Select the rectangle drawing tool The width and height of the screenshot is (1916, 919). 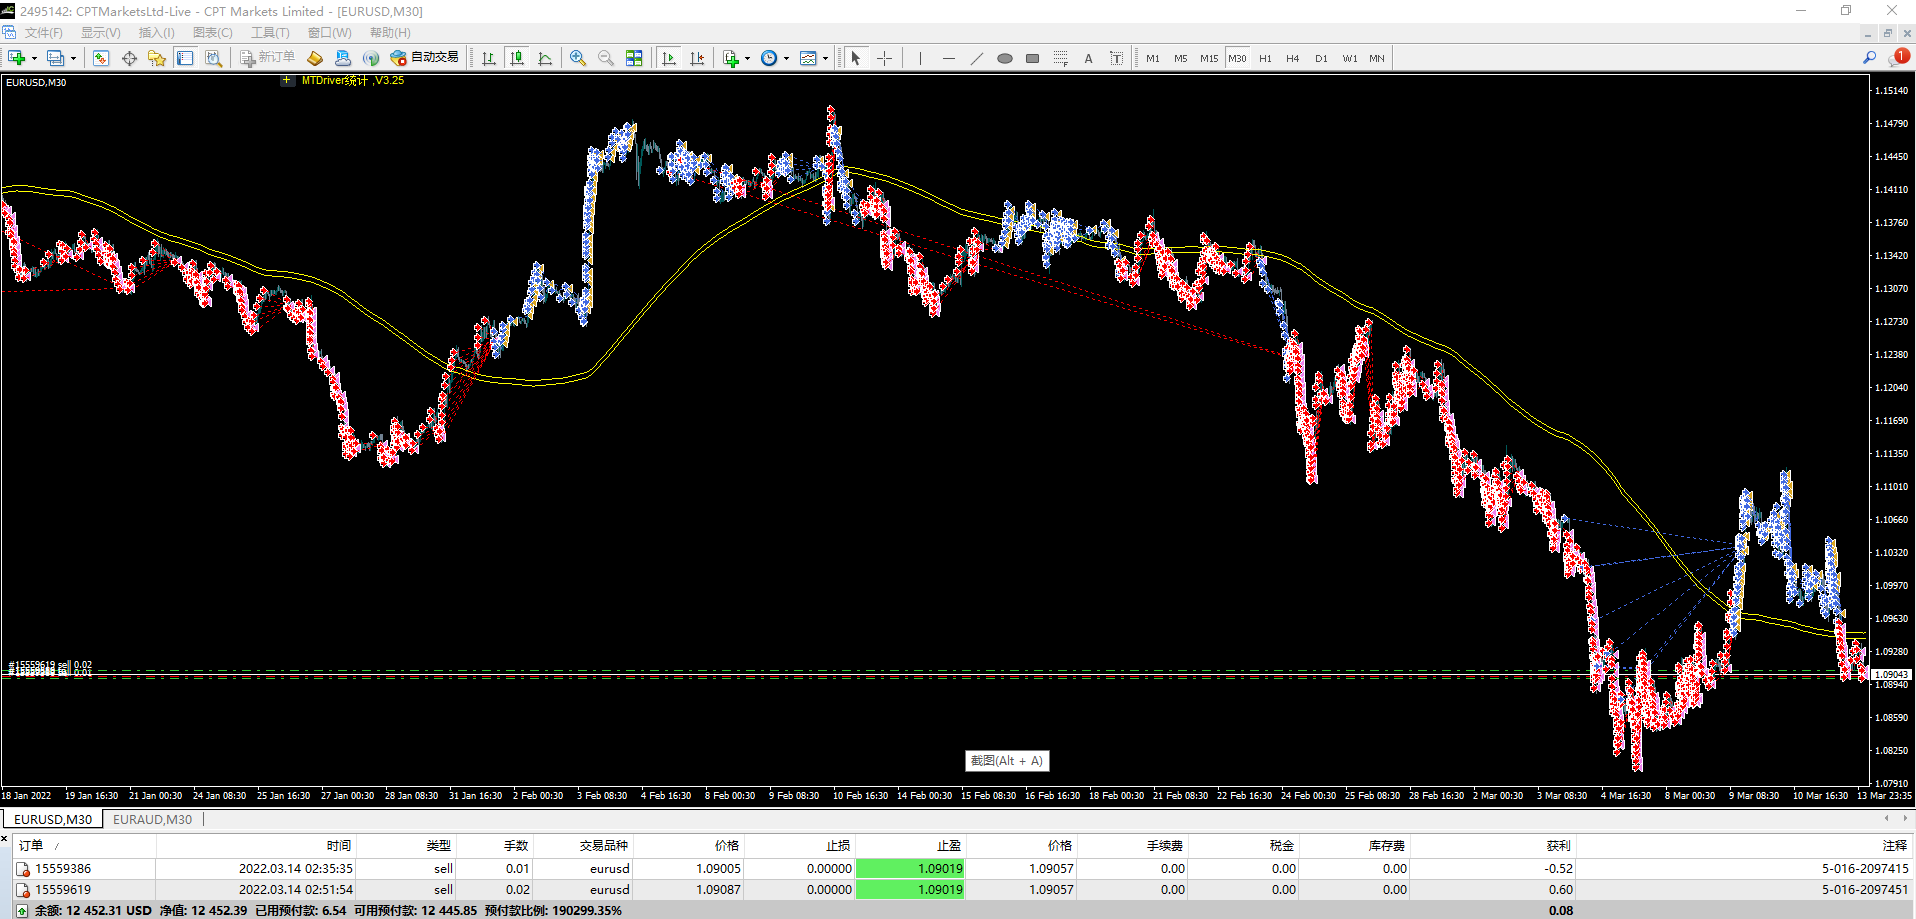pos(1033,58)
